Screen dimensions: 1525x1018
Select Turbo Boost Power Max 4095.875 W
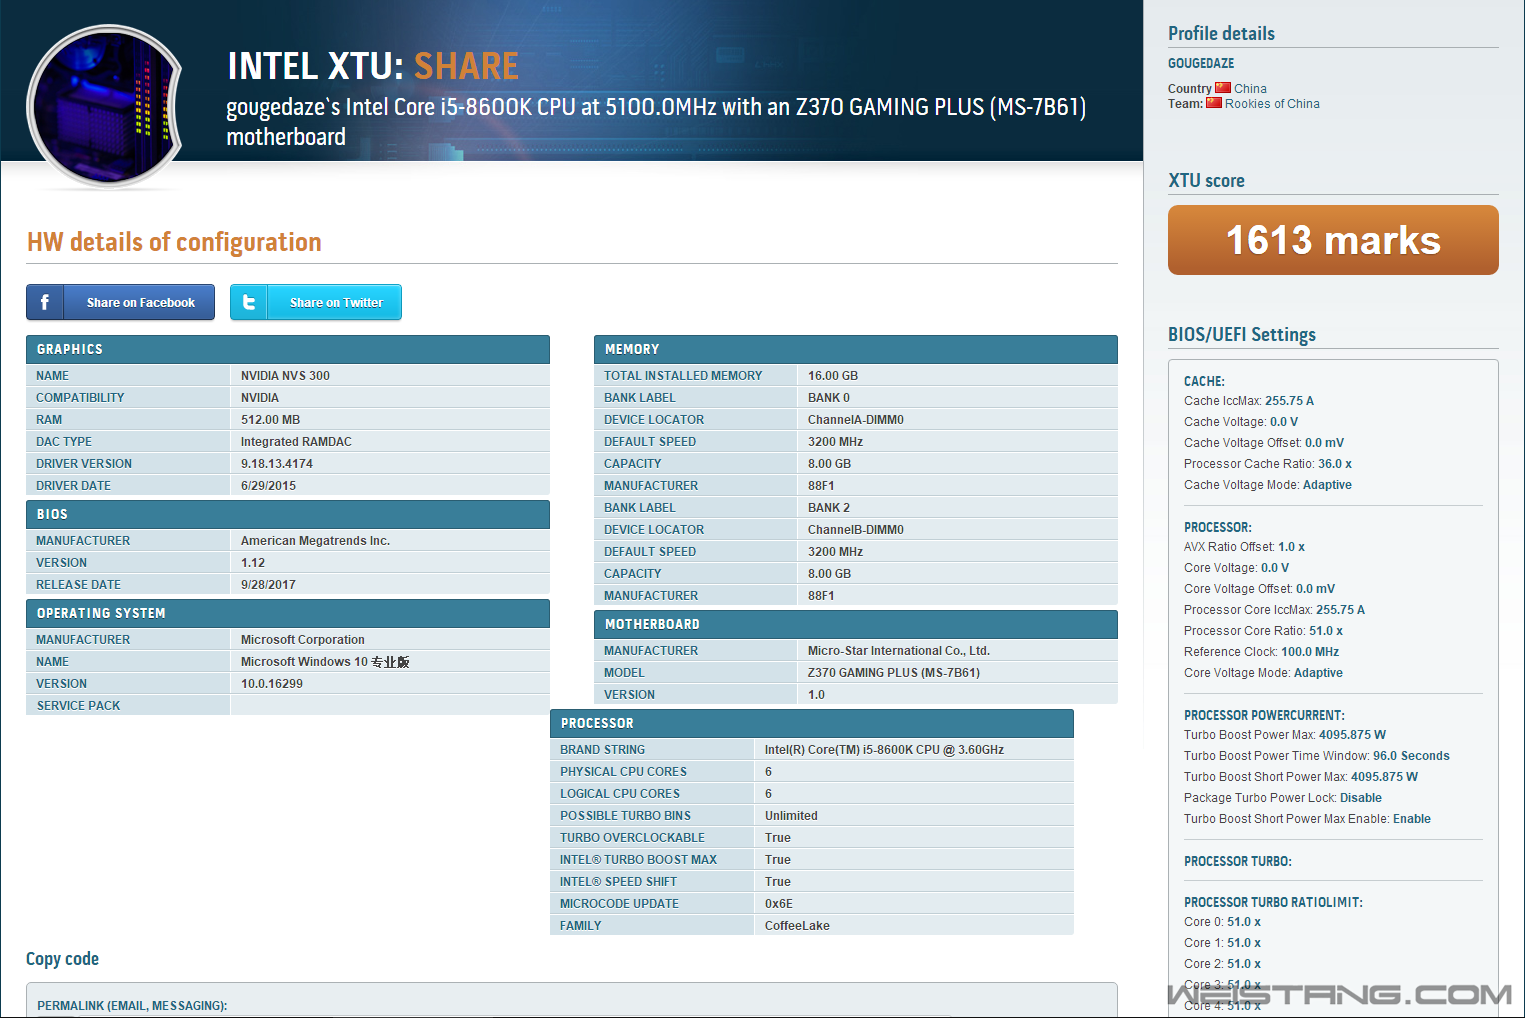[1285, 735]
